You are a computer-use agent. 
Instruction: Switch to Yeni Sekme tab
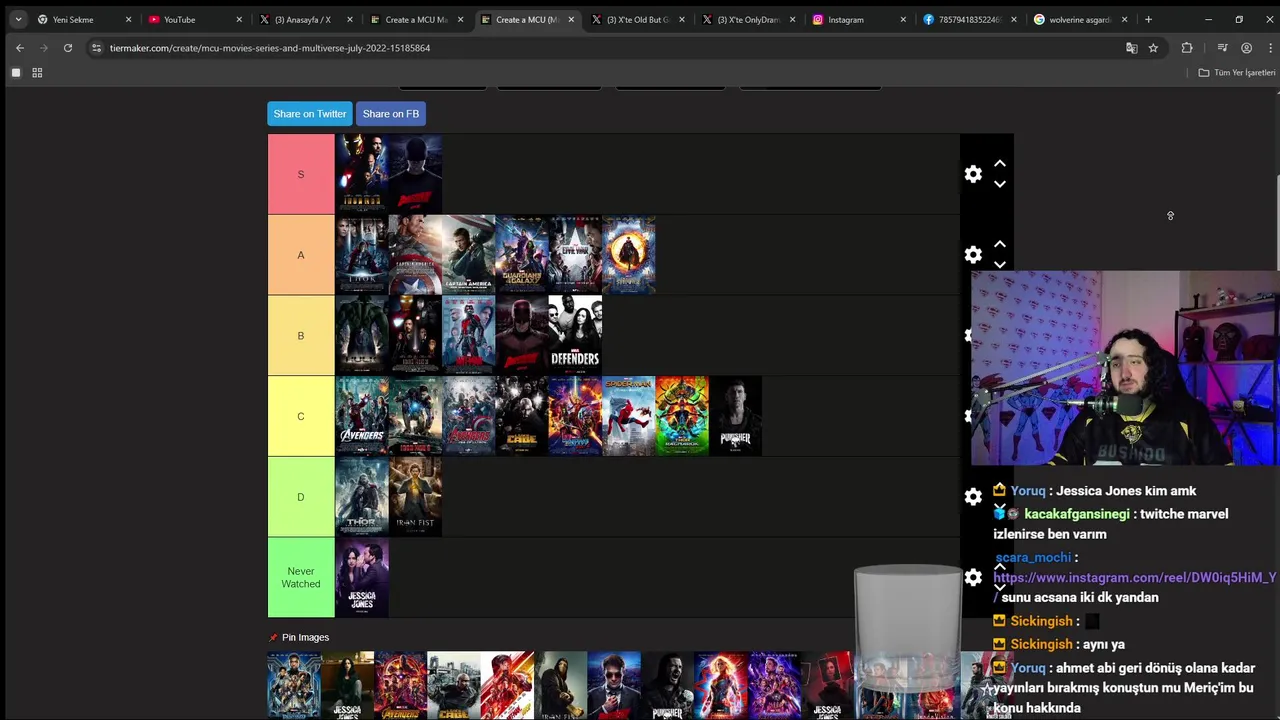pos(85,19)
